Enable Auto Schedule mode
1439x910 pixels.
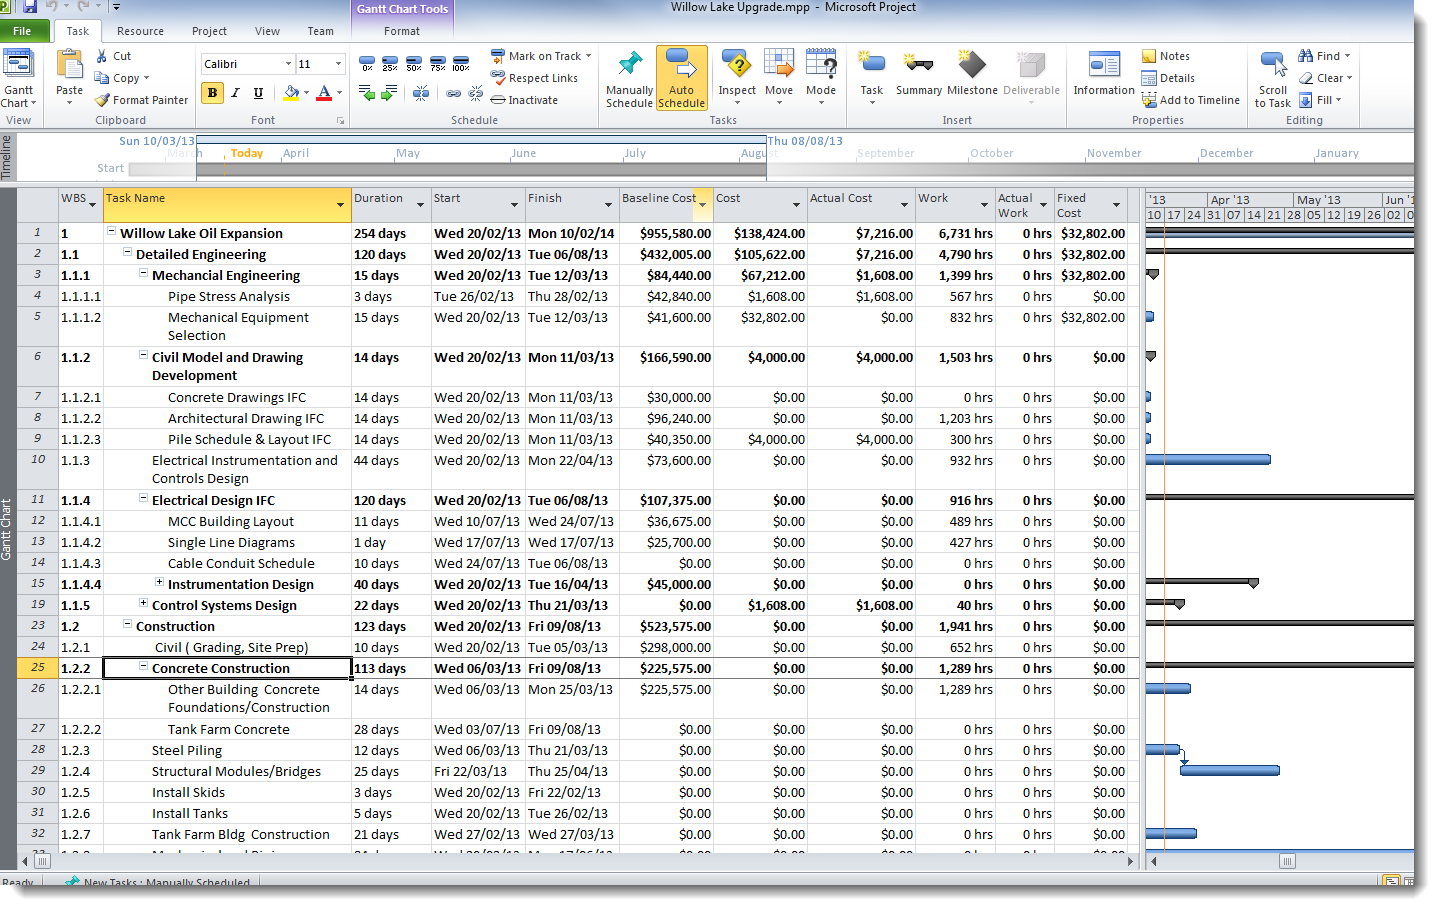681,77
